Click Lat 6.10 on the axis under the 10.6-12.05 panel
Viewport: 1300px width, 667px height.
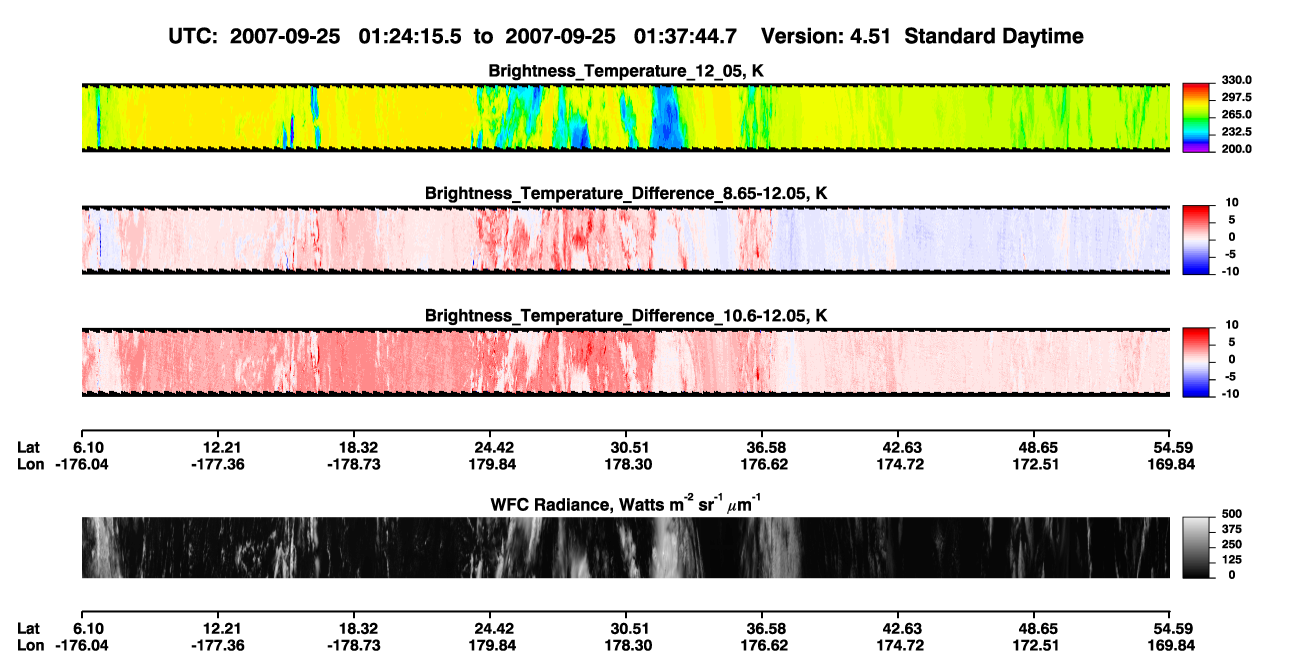(x=90, y=448)
